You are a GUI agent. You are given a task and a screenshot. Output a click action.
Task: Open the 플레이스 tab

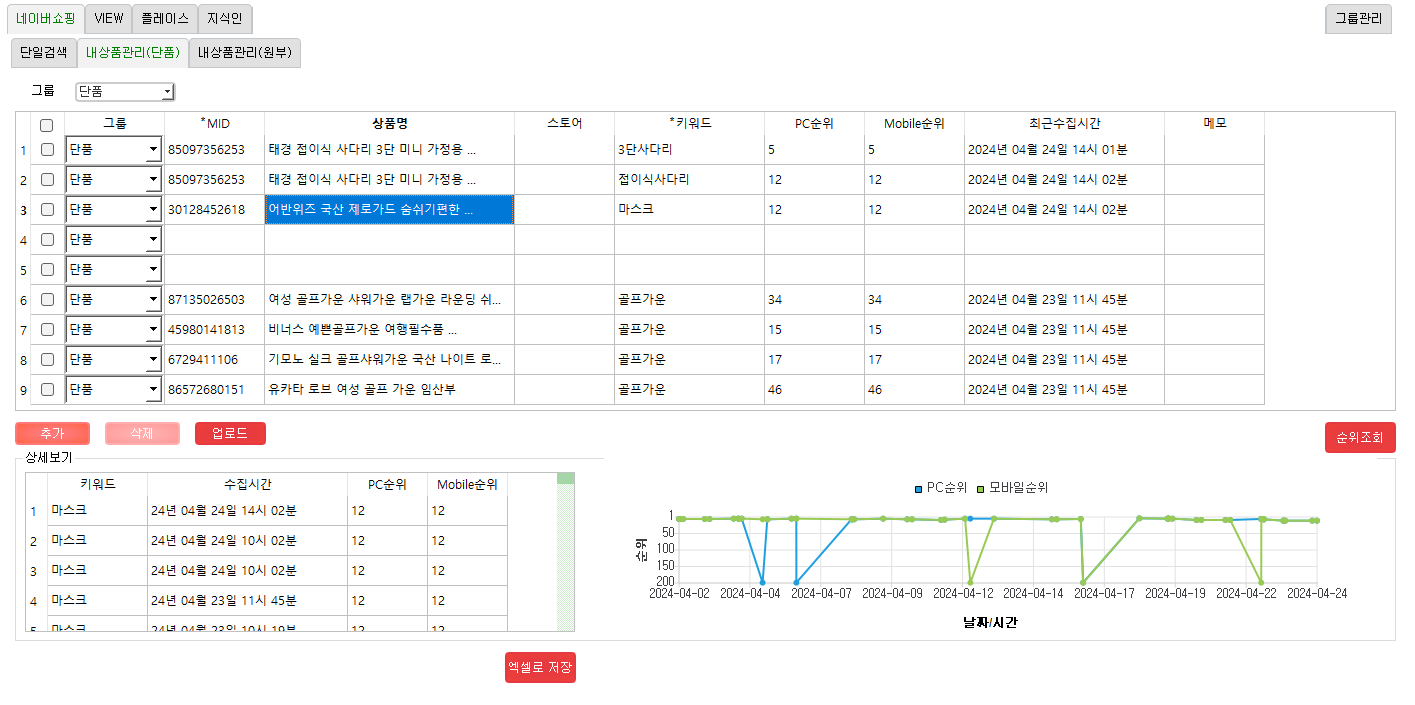click(164, 18)
